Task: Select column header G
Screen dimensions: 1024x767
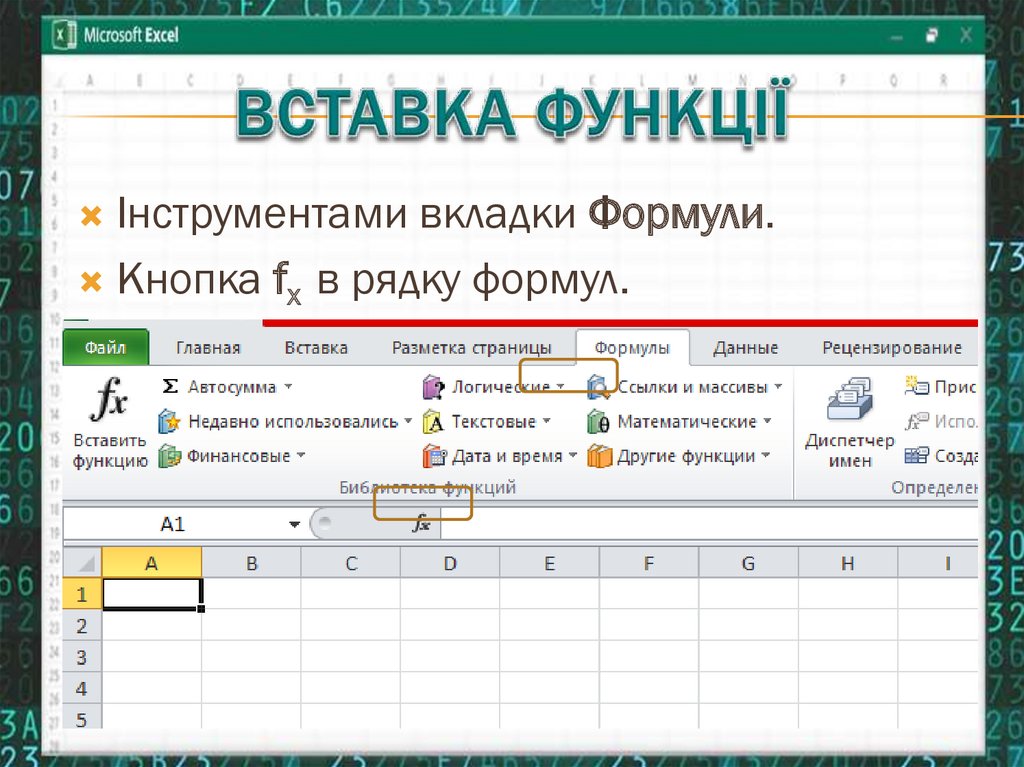Action: [748, 563]
